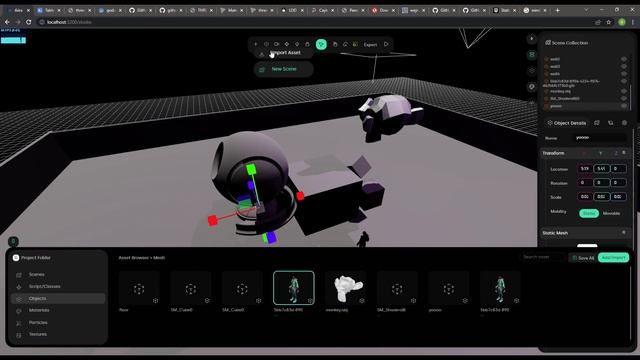Reload the browser page
The width and height of the screenshot is (640, 360).
tap(29, 22)
